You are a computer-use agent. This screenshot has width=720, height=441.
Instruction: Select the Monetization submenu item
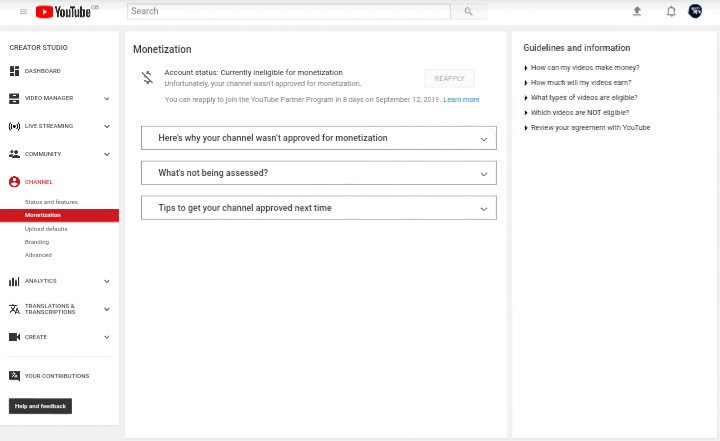point(59,215)
